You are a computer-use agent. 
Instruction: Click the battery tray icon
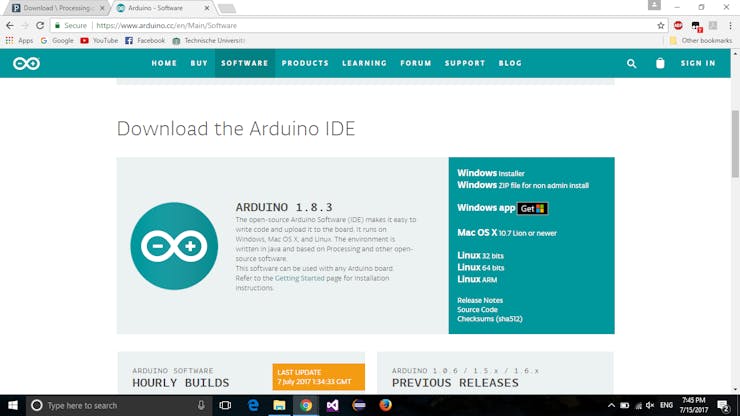pos(624,405)
